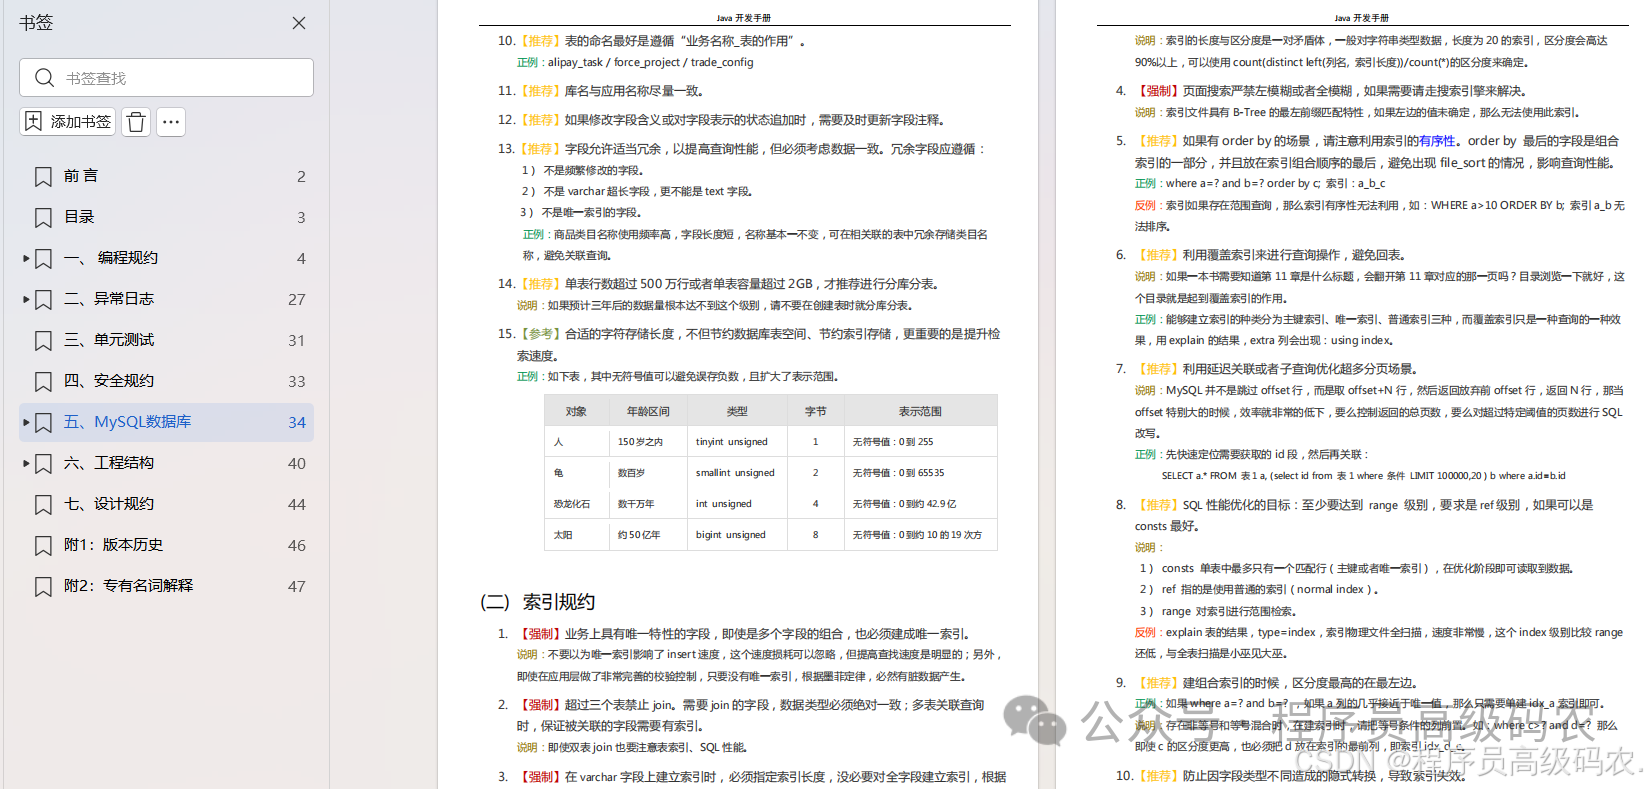This screenshot has width=1649, height=789.
Task: Click the table cell int unsigned
Action: pyautogui.click(x=724, y=504)
